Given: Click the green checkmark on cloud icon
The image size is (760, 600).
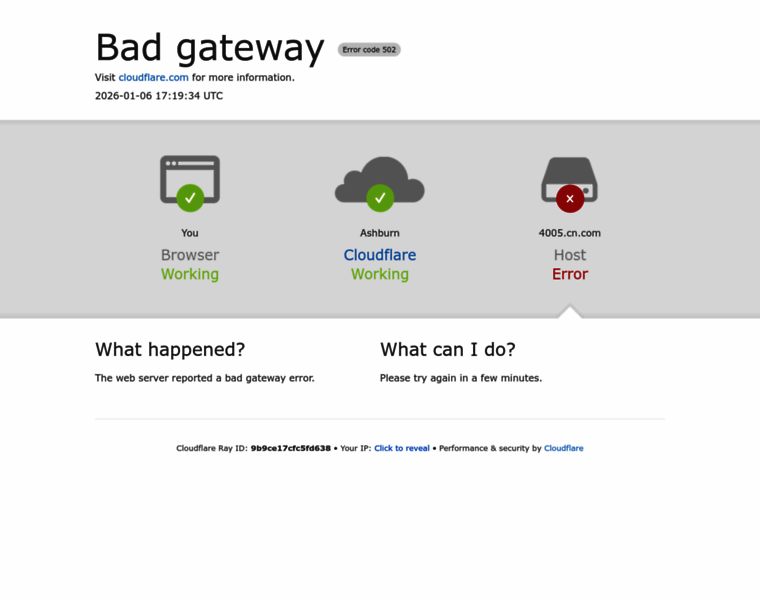Looking at the screenshot, I should [x=380, y=198].
